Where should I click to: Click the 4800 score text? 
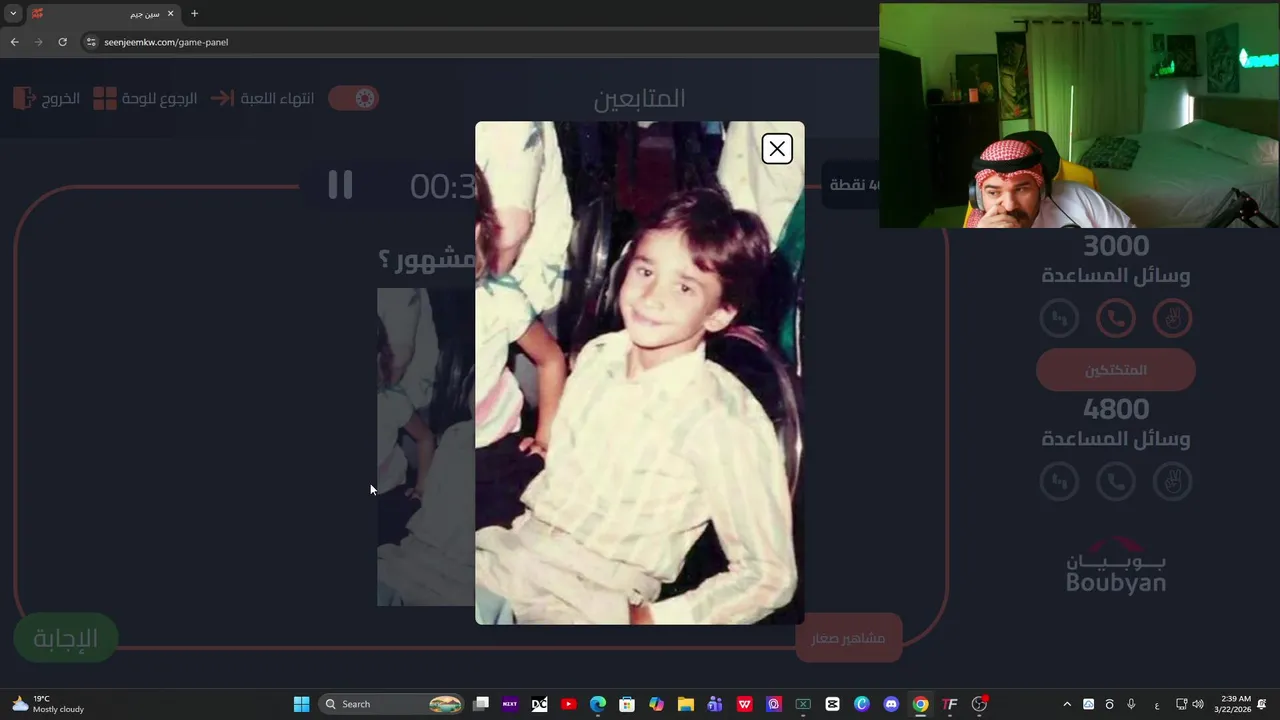[x=1116, y=409]
